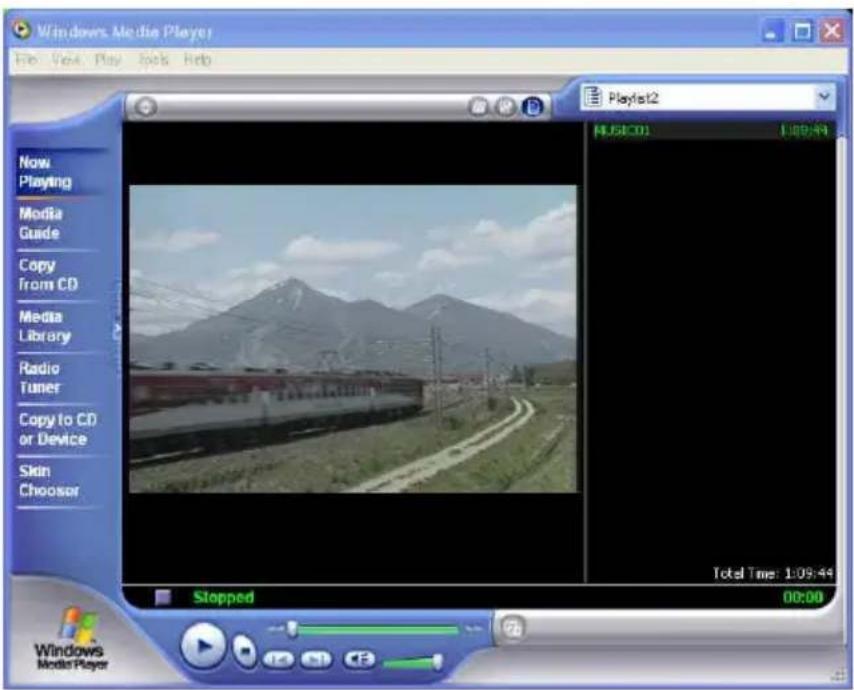854x690 pixels.
Task: Click the video frame of the train
Action: pyautogui.click(x=353, y=339)
